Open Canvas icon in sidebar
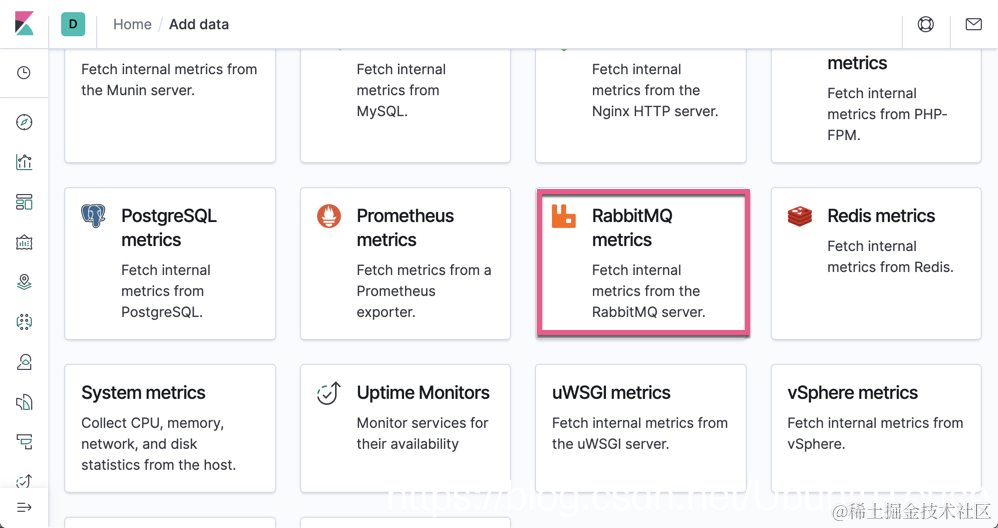 pyautogui.click(x=24, y=242)
